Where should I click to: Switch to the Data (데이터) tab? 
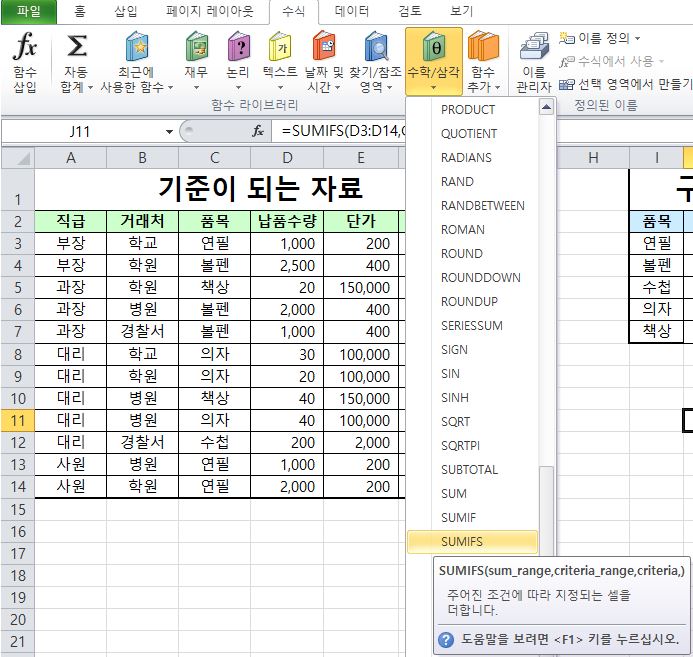click(352, 11)
